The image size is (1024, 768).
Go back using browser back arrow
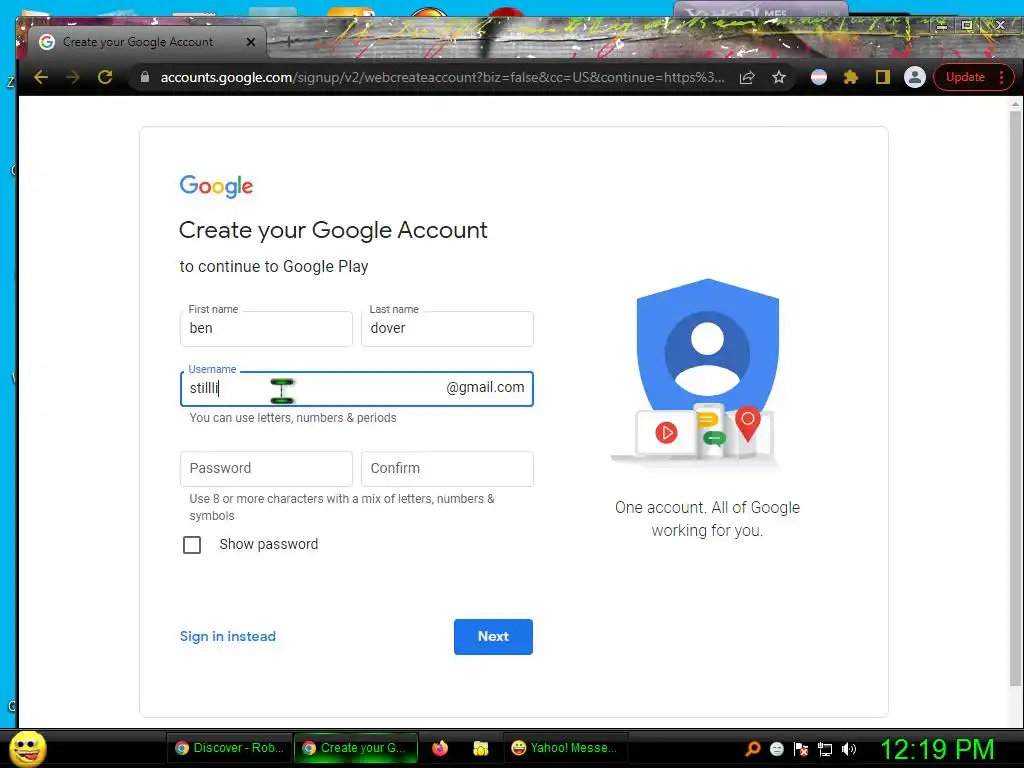(41, 77)
